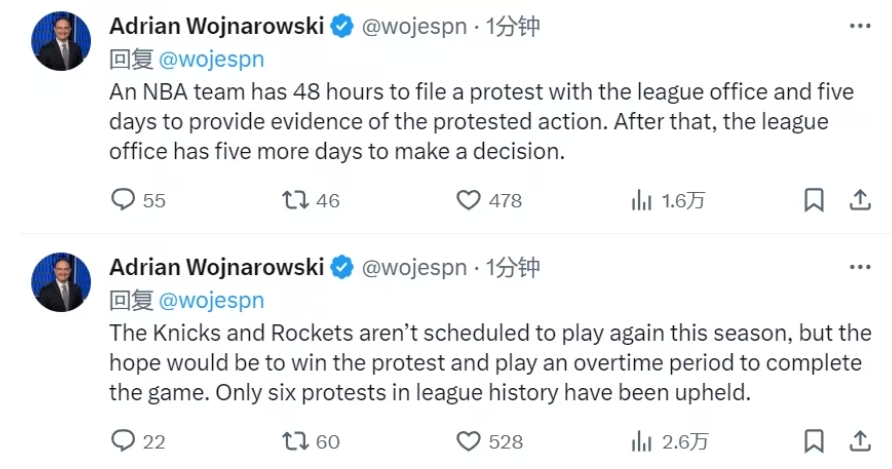
Task: Retweet the Knicks and Rockets tweet
Action: click(296, 440)
